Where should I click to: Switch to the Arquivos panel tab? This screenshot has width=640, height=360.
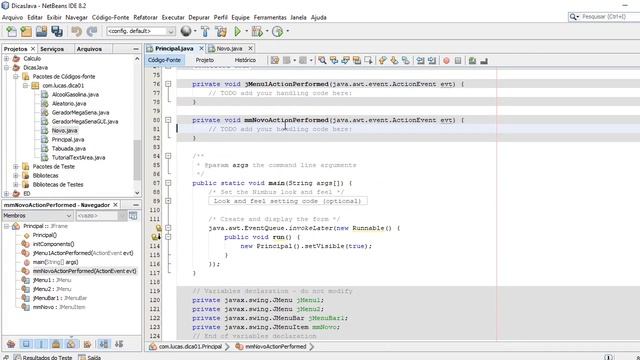[x=89, y=49]
